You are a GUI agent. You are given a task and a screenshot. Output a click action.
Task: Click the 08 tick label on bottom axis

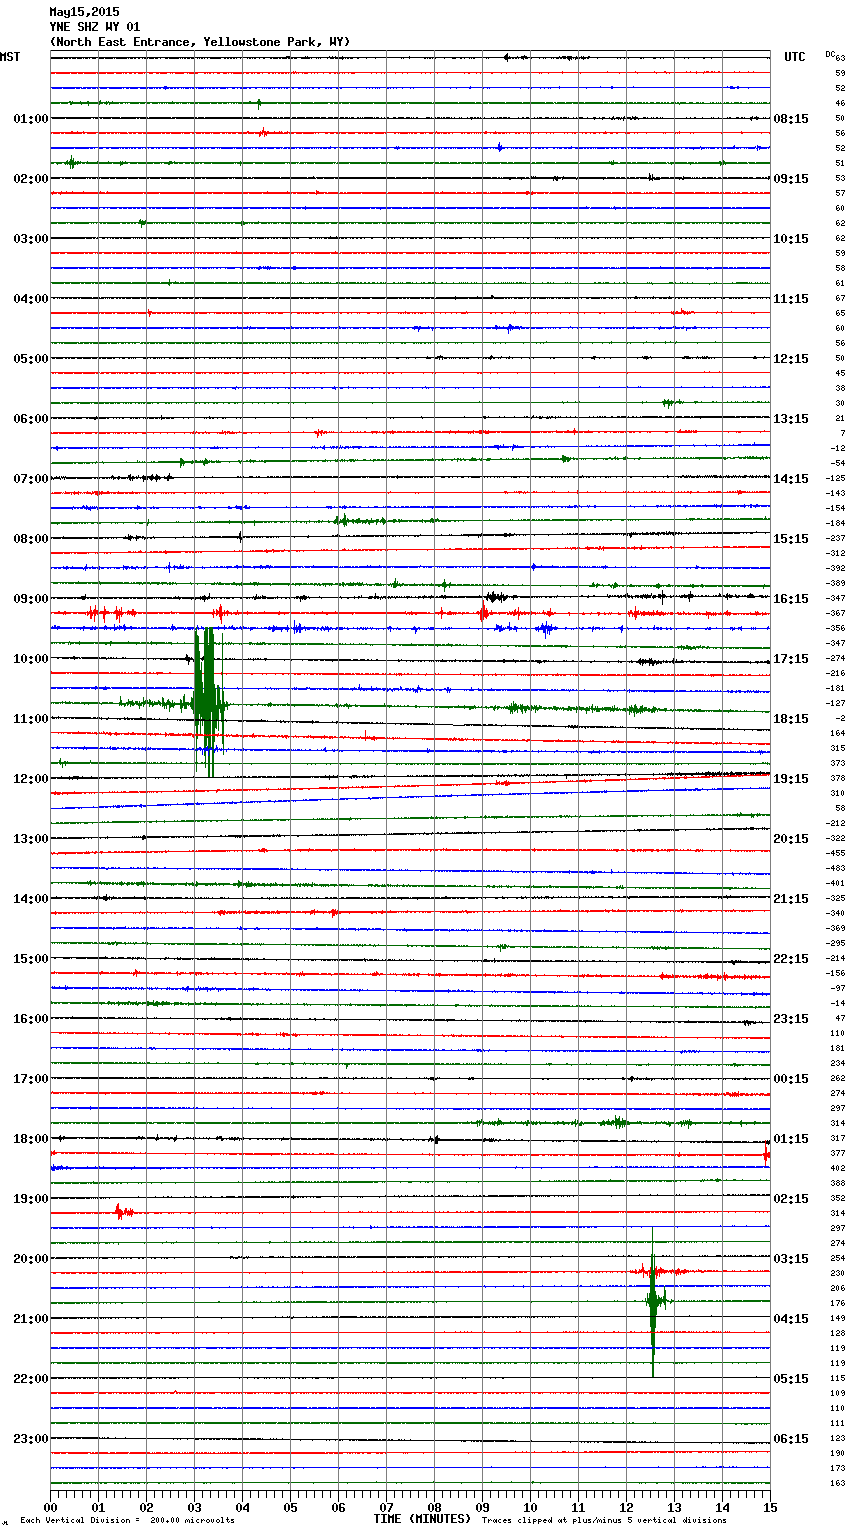coord(434,1507)
